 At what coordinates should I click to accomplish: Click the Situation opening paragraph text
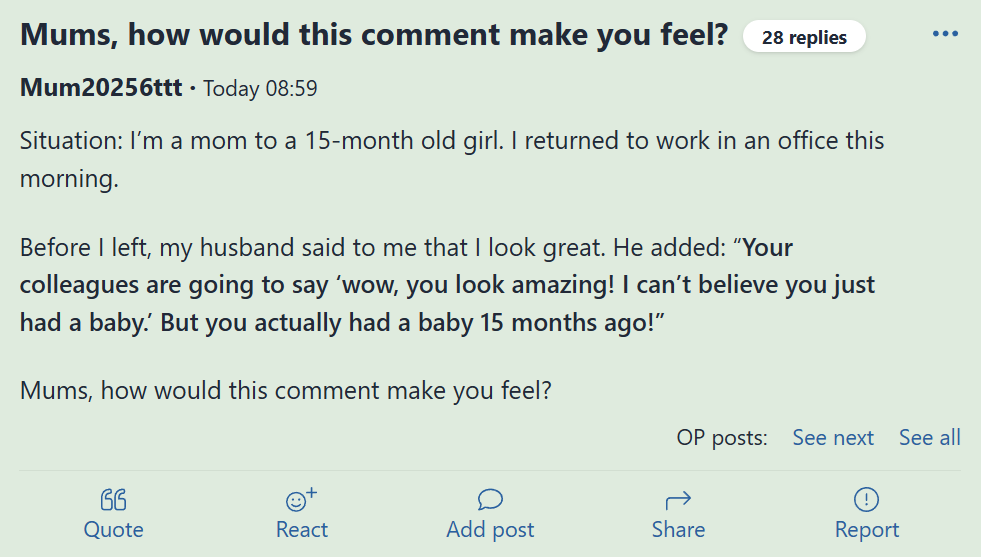coord(452,160)
